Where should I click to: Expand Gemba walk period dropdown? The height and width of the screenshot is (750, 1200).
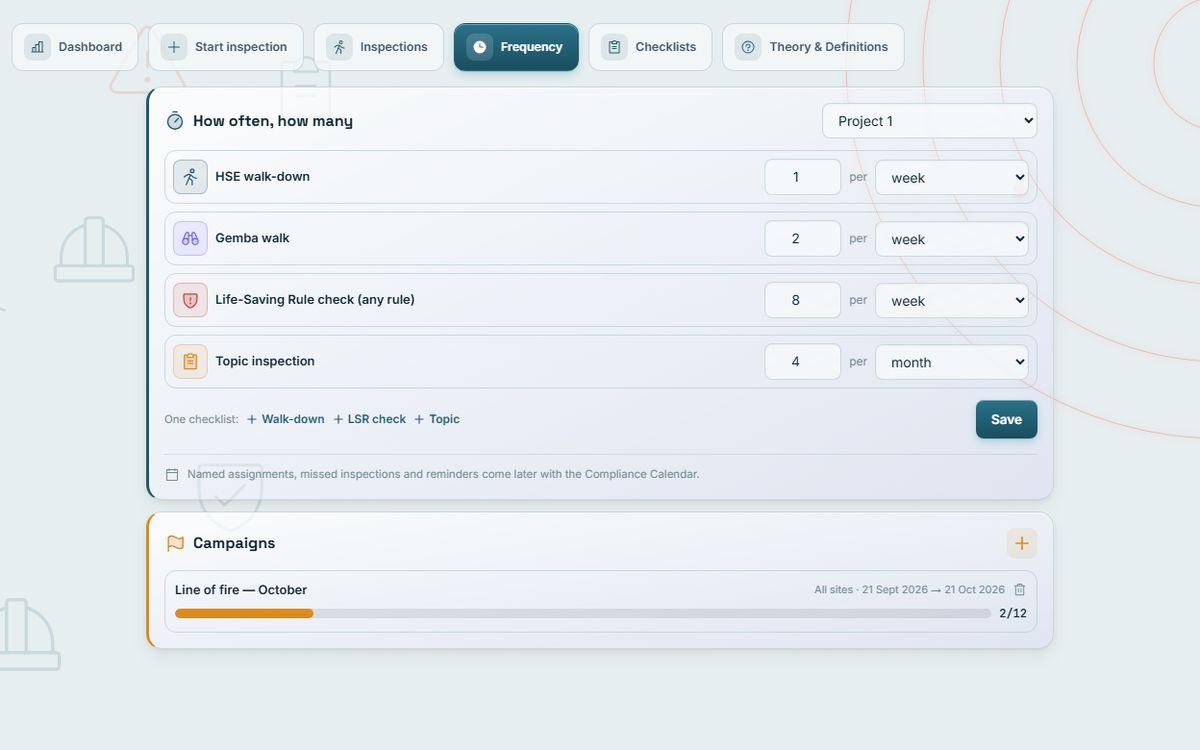[x=952, y=239]
